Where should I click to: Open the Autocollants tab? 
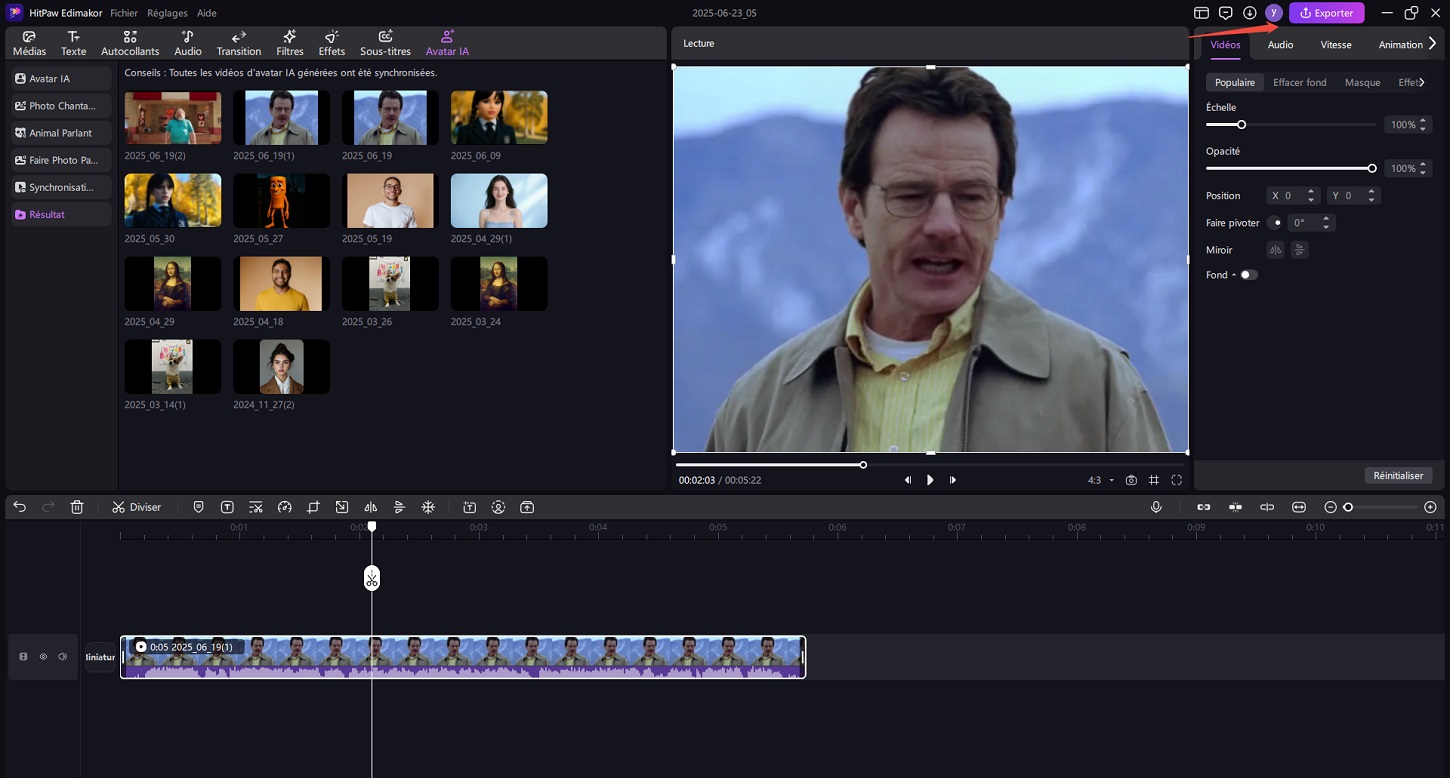(x=130, y=43)
